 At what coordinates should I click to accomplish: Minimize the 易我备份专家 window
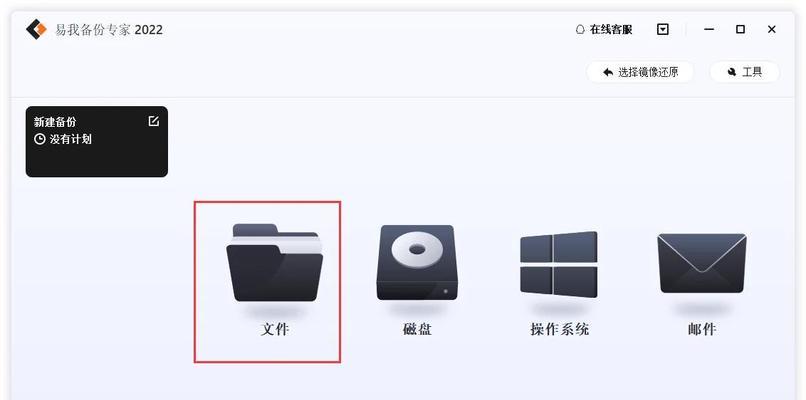709,30
